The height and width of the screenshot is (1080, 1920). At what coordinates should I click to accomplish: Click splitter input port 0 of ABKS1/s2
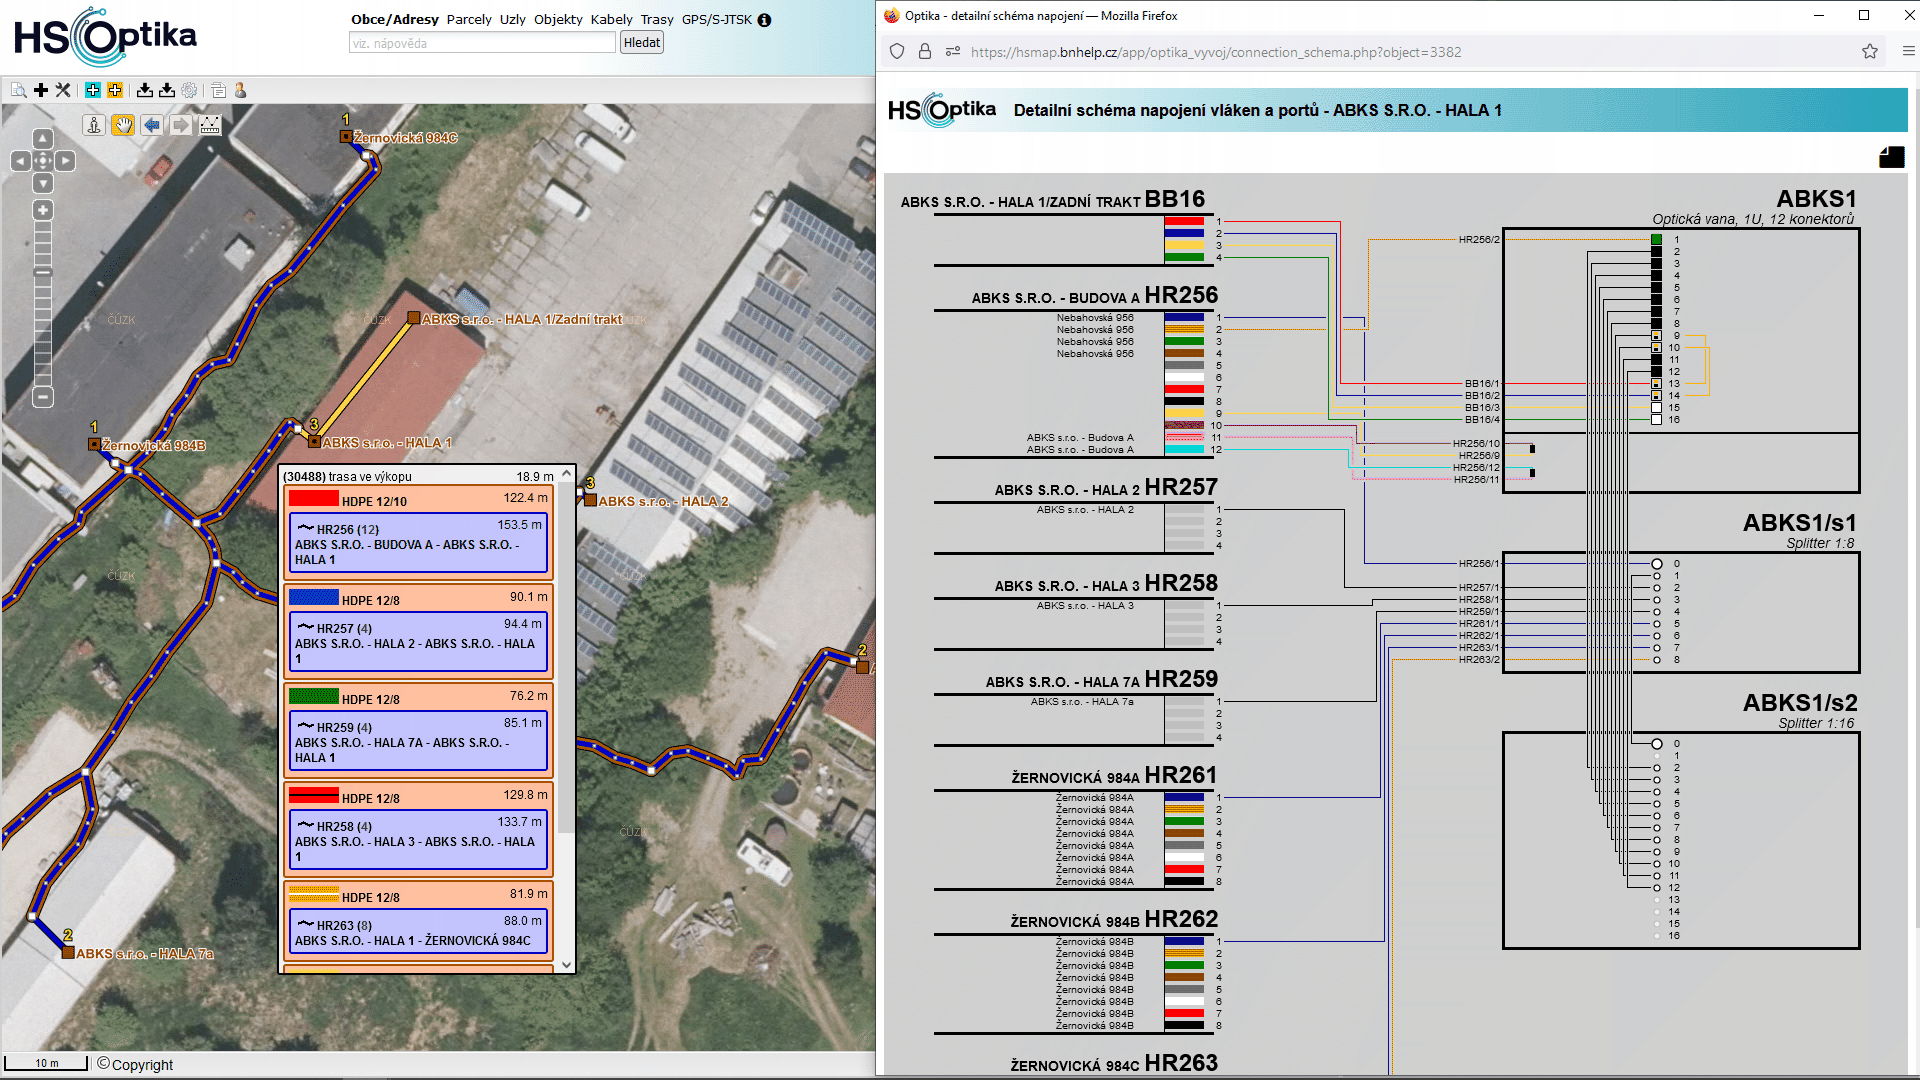coord(1657,744)
